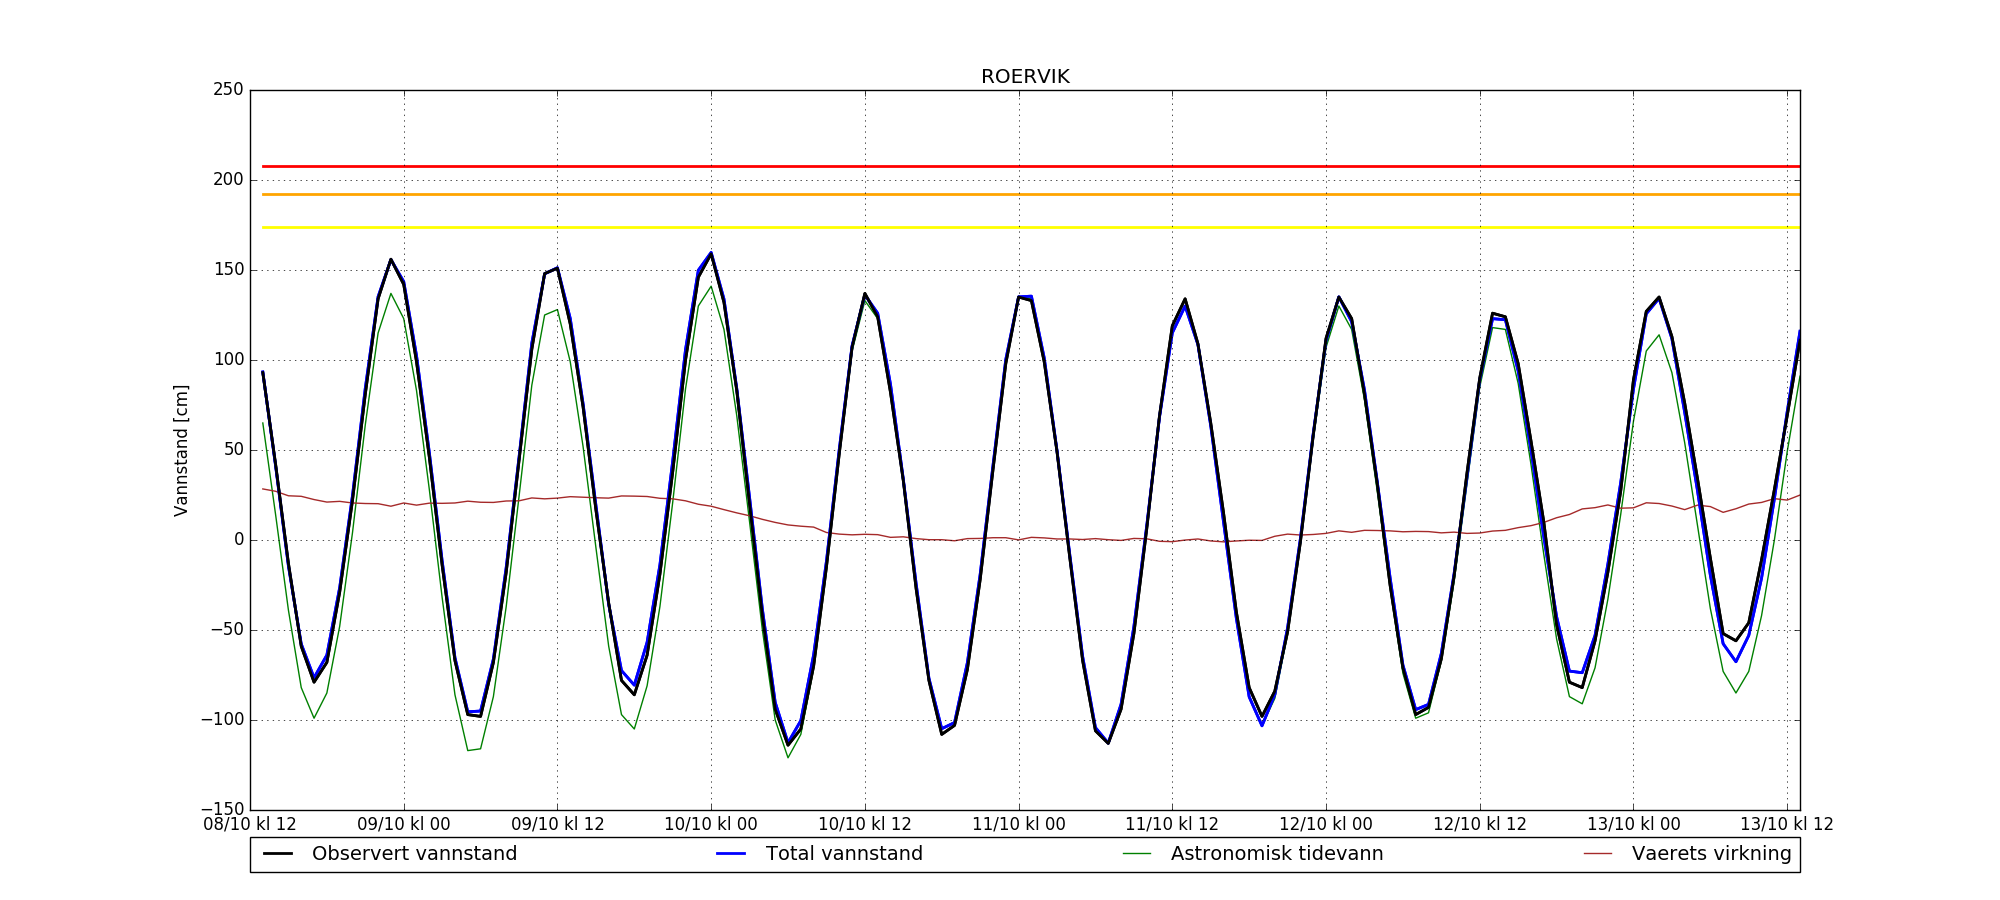Screen dimensions: 2000x900
Task: Click the 0 y-axis tick label
Action: click(238, 540)
